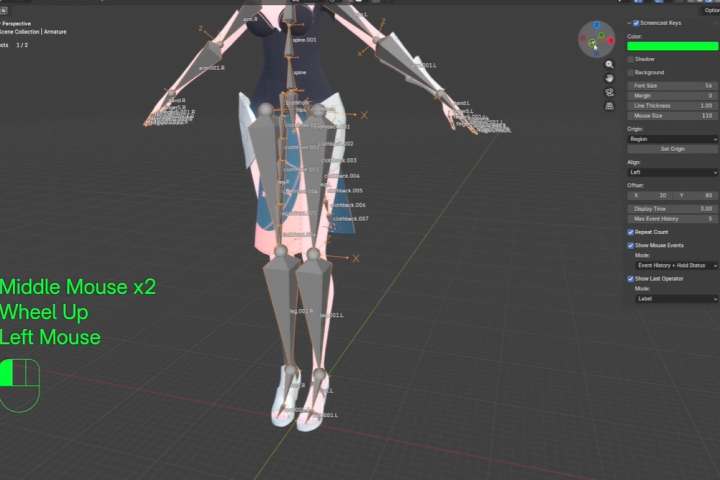Collapse the Screencast Keys panel chevron
The height and width of the screenshot is (480, 720).
coord(629,23)
